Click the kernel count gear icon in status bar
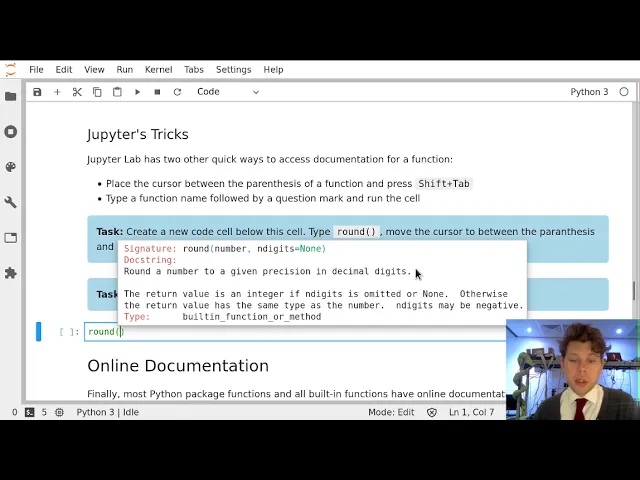 coord(59,412)
